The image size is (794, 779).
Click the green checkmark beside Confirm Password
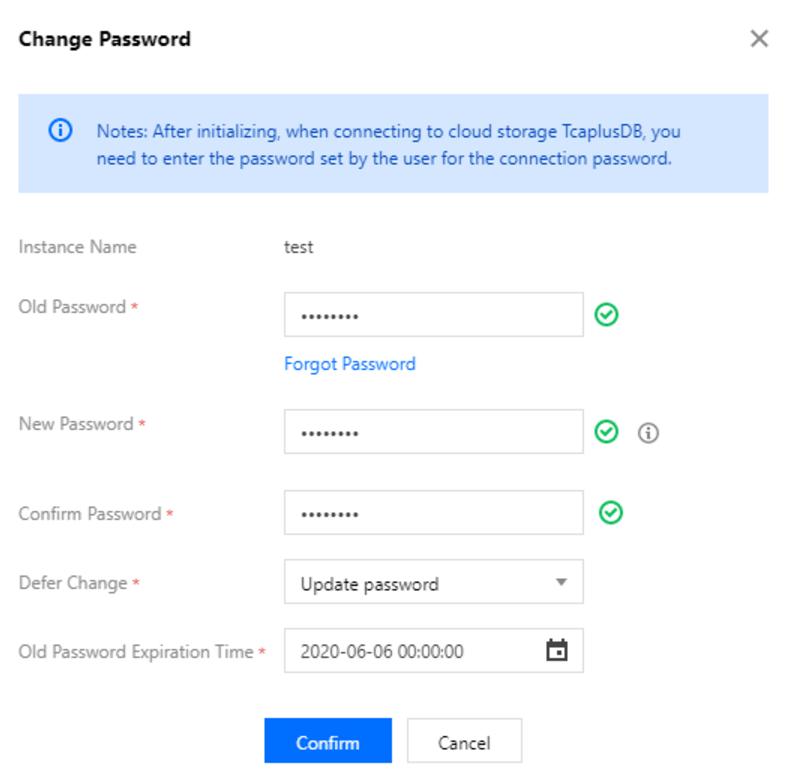pos(611,513)
